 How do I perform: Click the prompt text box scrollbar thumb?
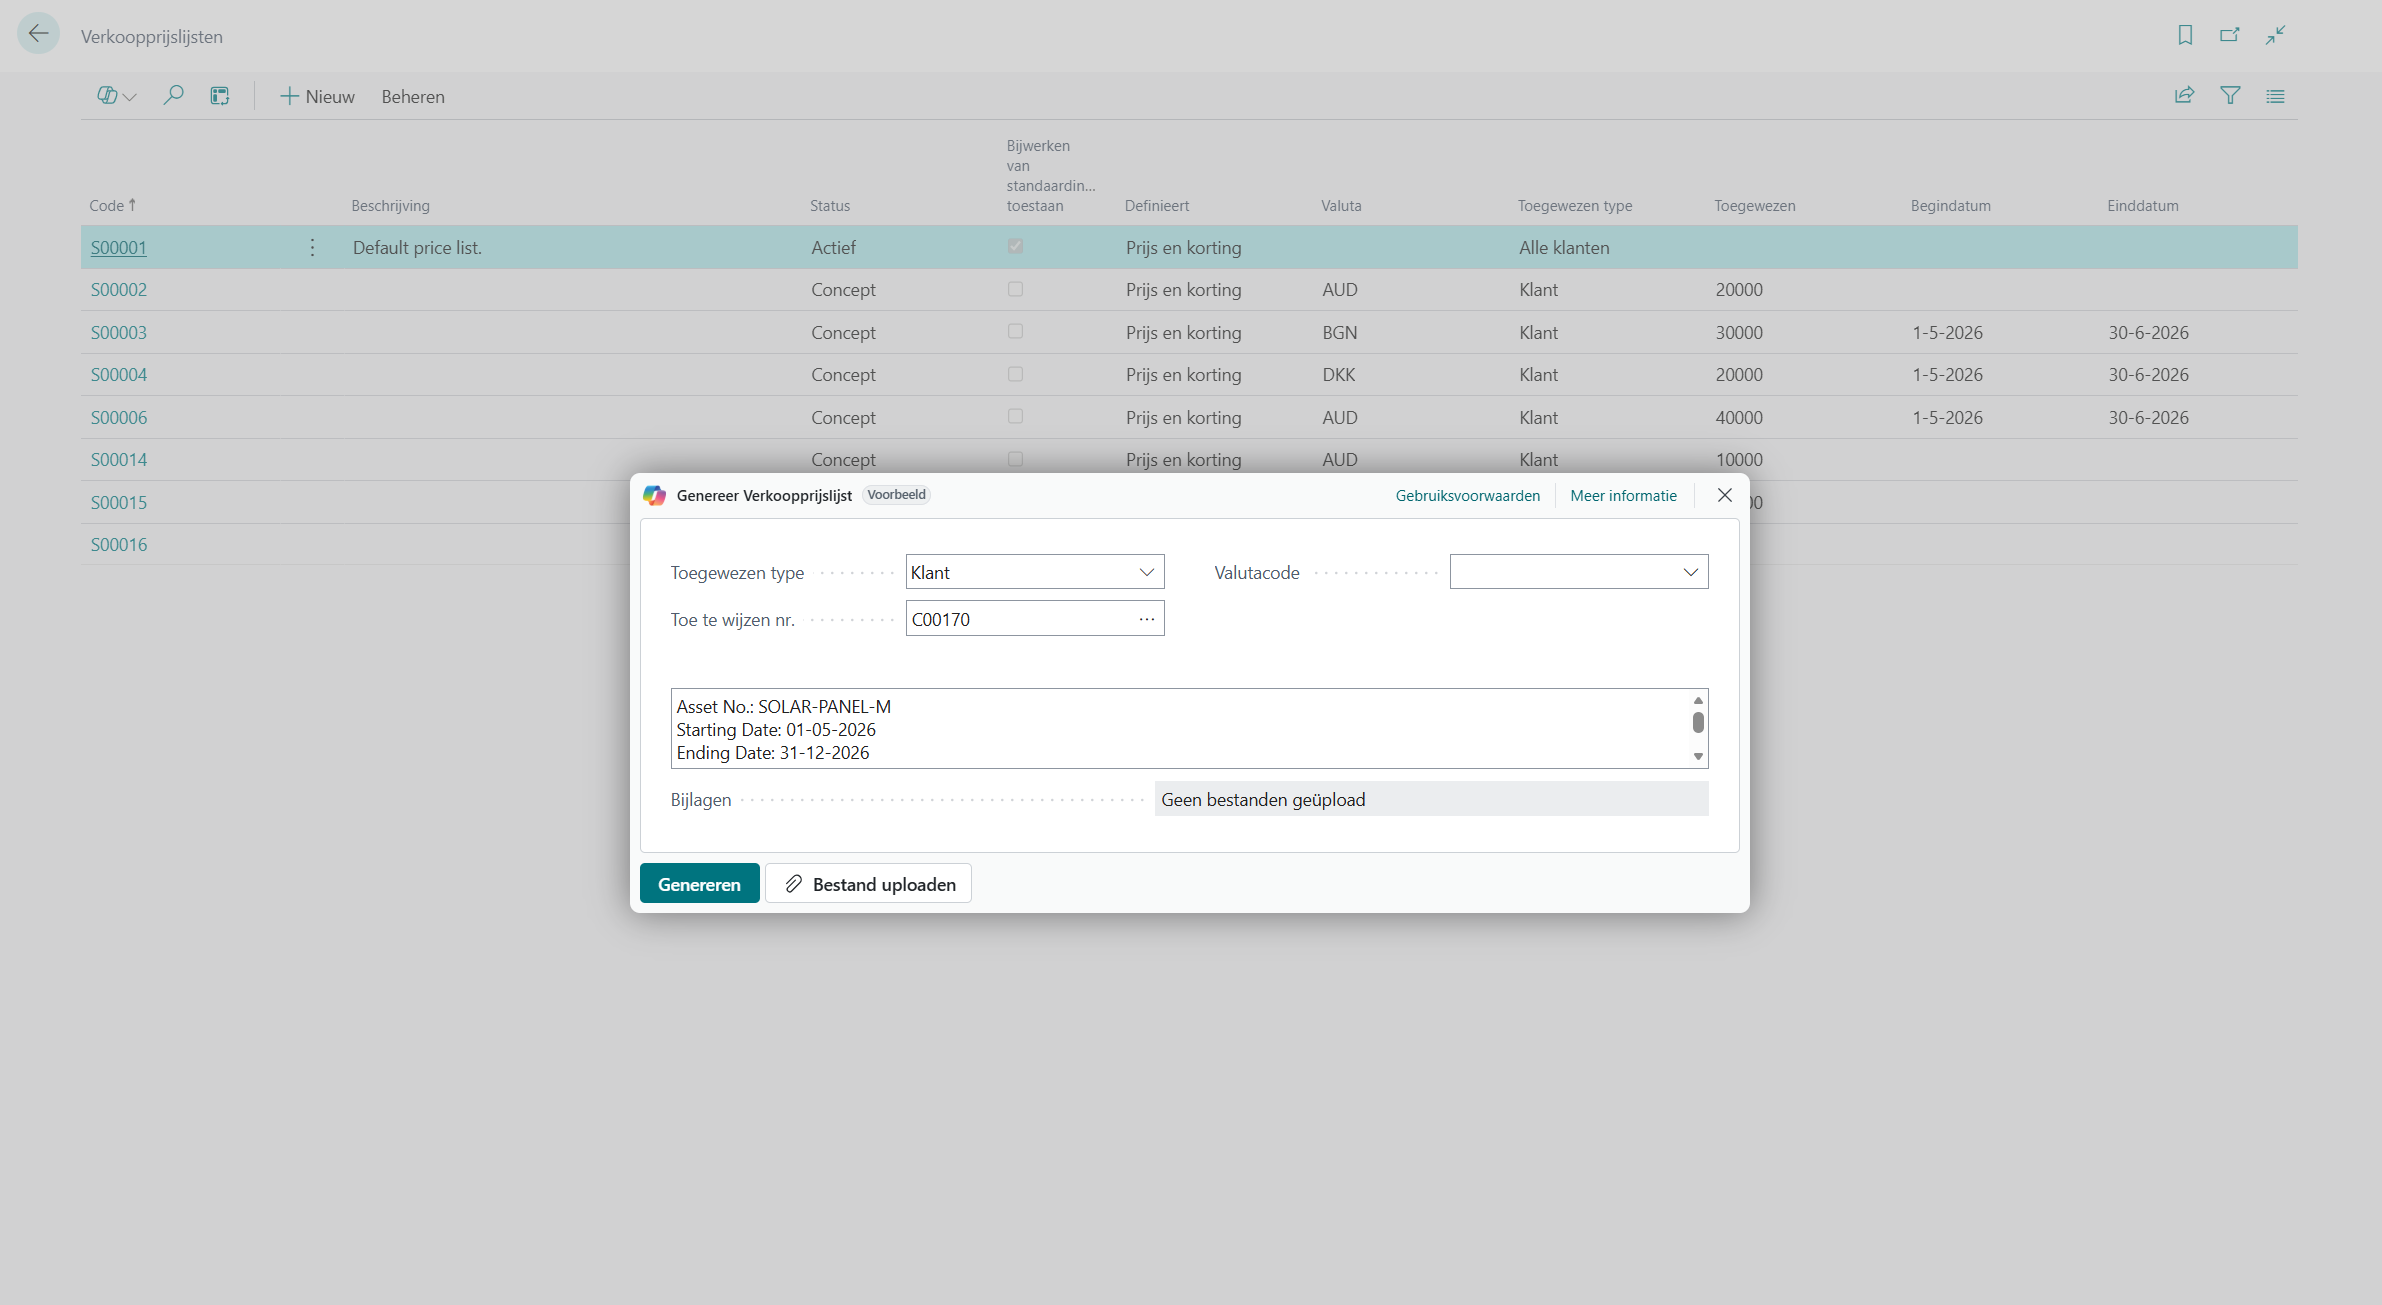[x=1698, y=722]
